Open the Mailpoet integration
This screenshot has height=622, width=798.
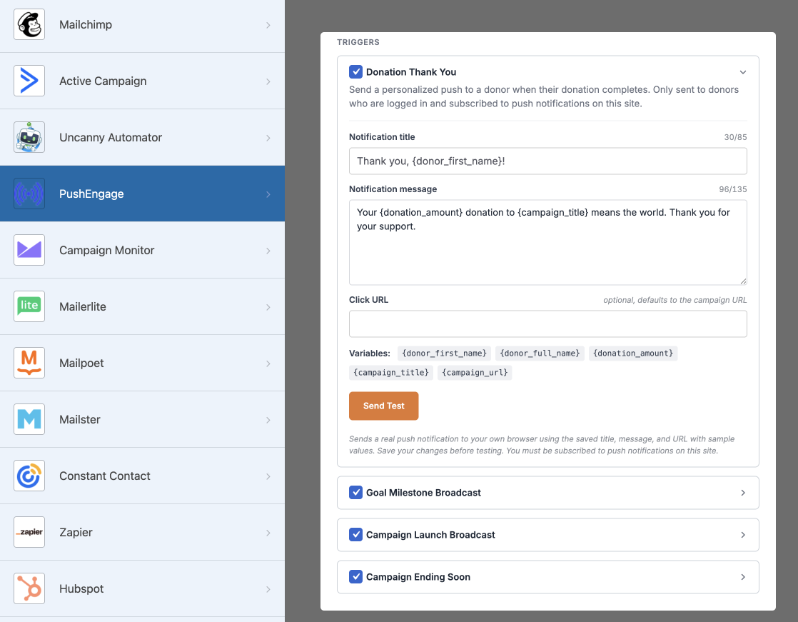point(142,363)
